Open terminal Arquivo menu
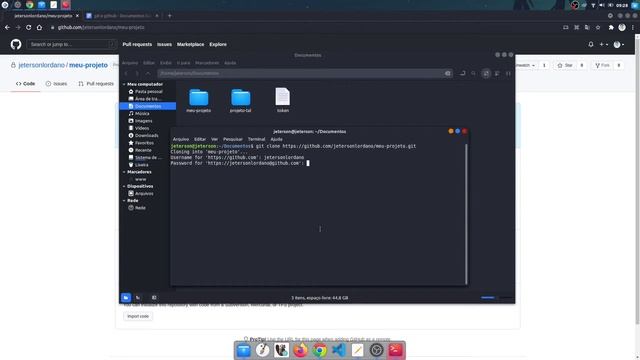The image size is (640, 360). pyautogui.click(x=181, y=139)
